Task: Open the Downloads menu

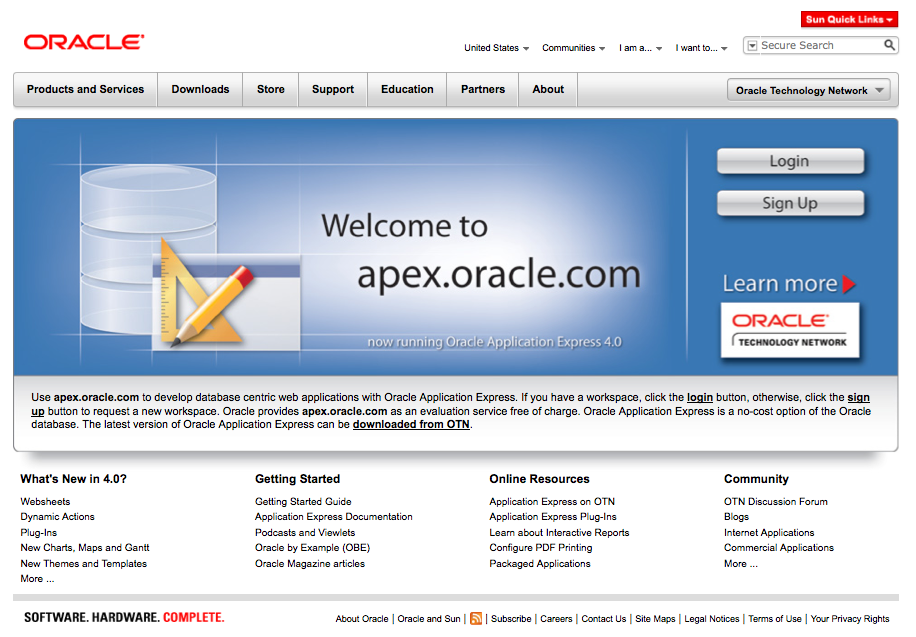Action: (200, 89)
